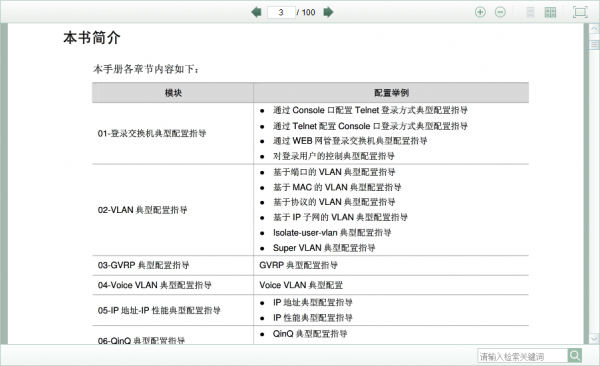Click the 配置举例 column header
Screen dimensions: 600x366
tap(391, 93)
